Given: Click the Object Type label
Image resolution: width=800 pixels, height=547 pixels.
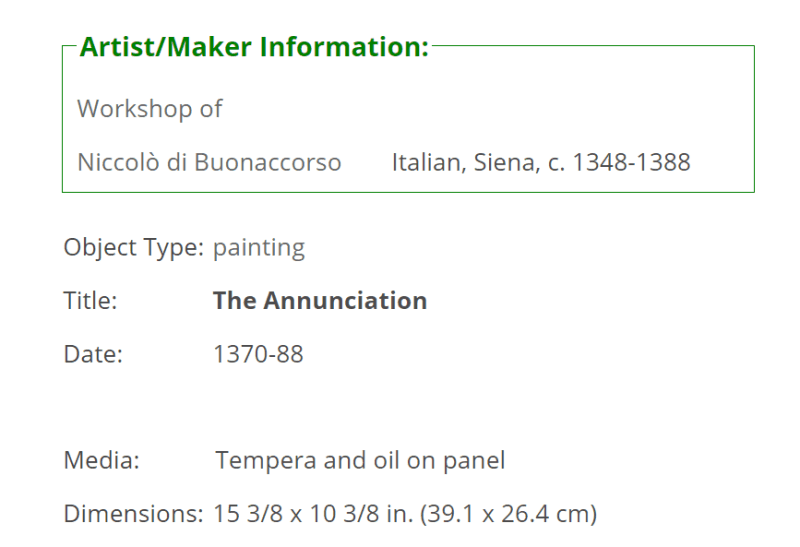Looking at the screenshot, I should (134, 247).
